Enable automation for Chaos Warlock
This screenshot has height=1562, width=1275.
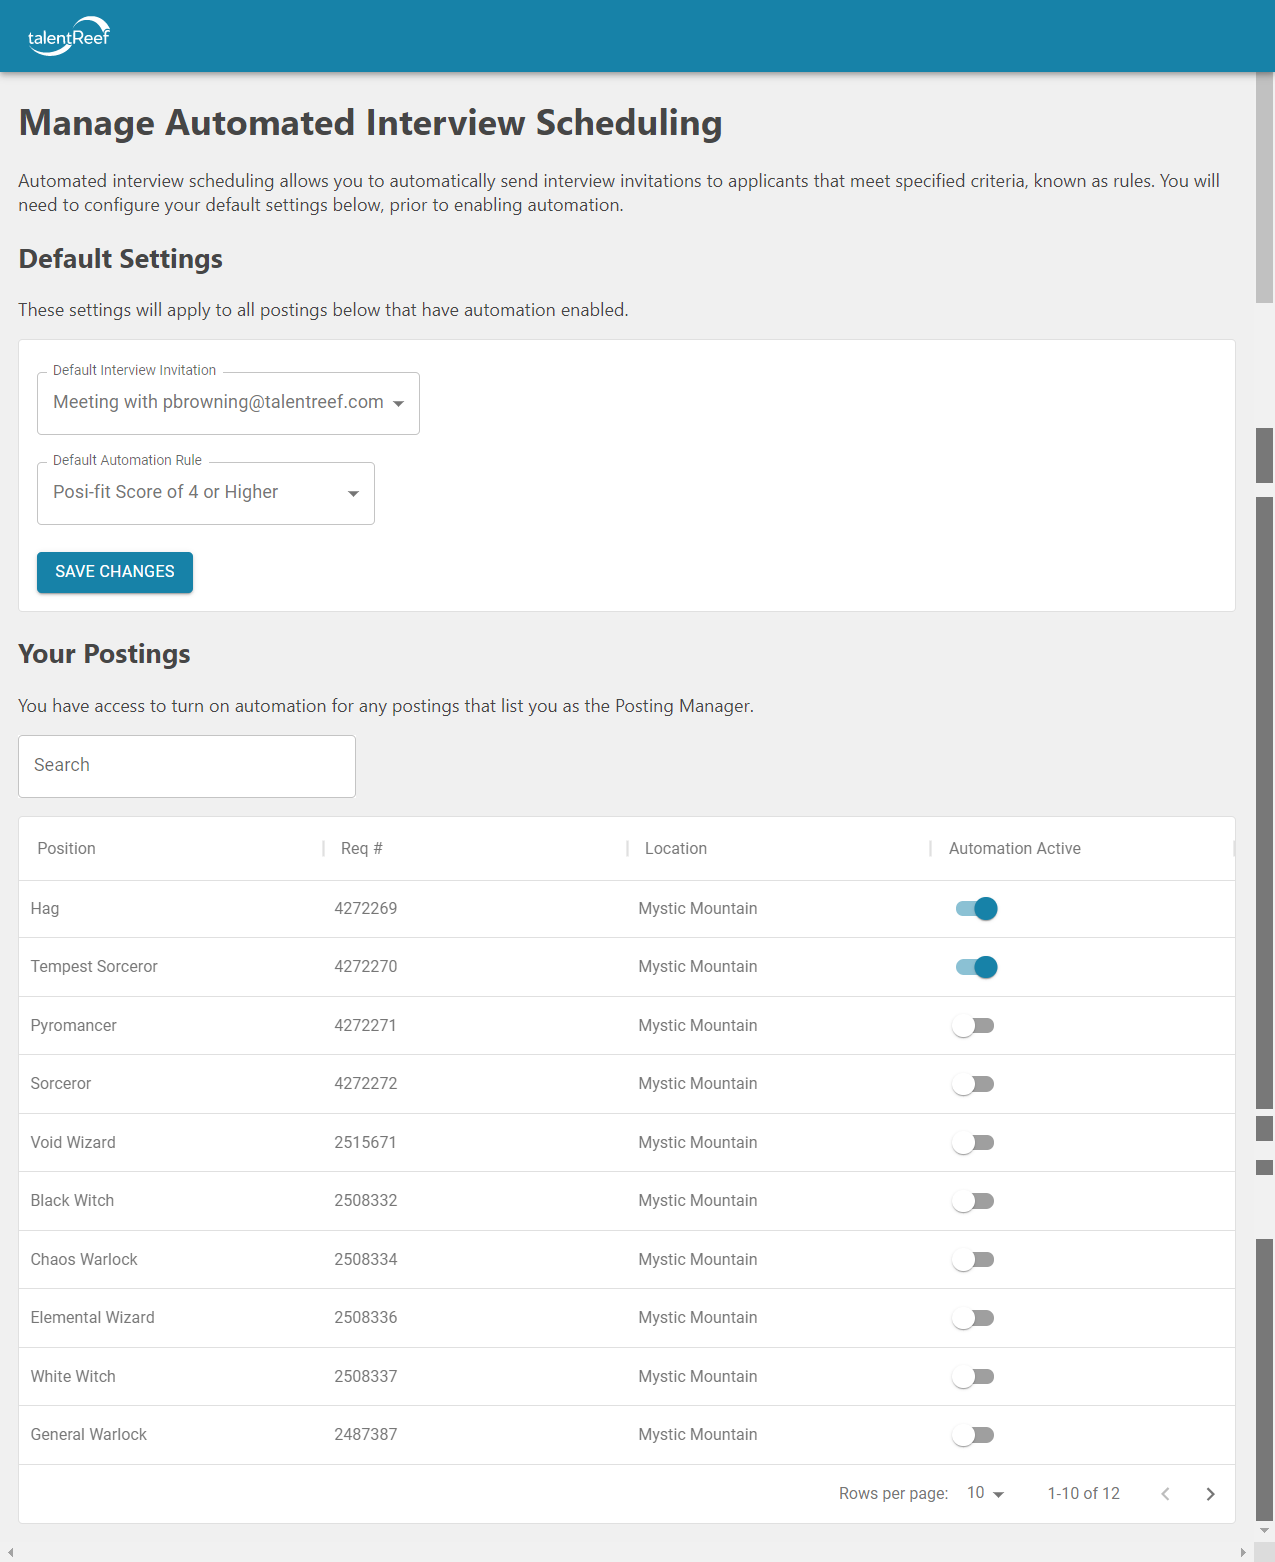coord(972,1259)
